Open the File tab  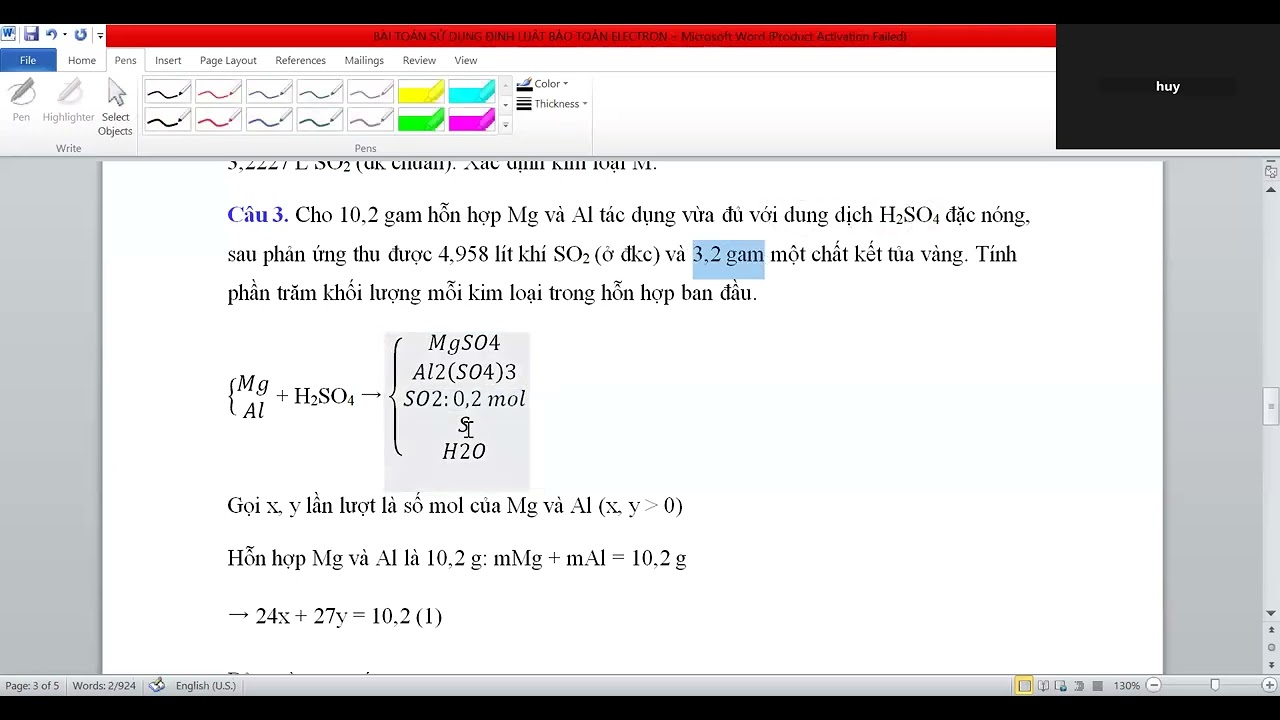coord(28,60)
